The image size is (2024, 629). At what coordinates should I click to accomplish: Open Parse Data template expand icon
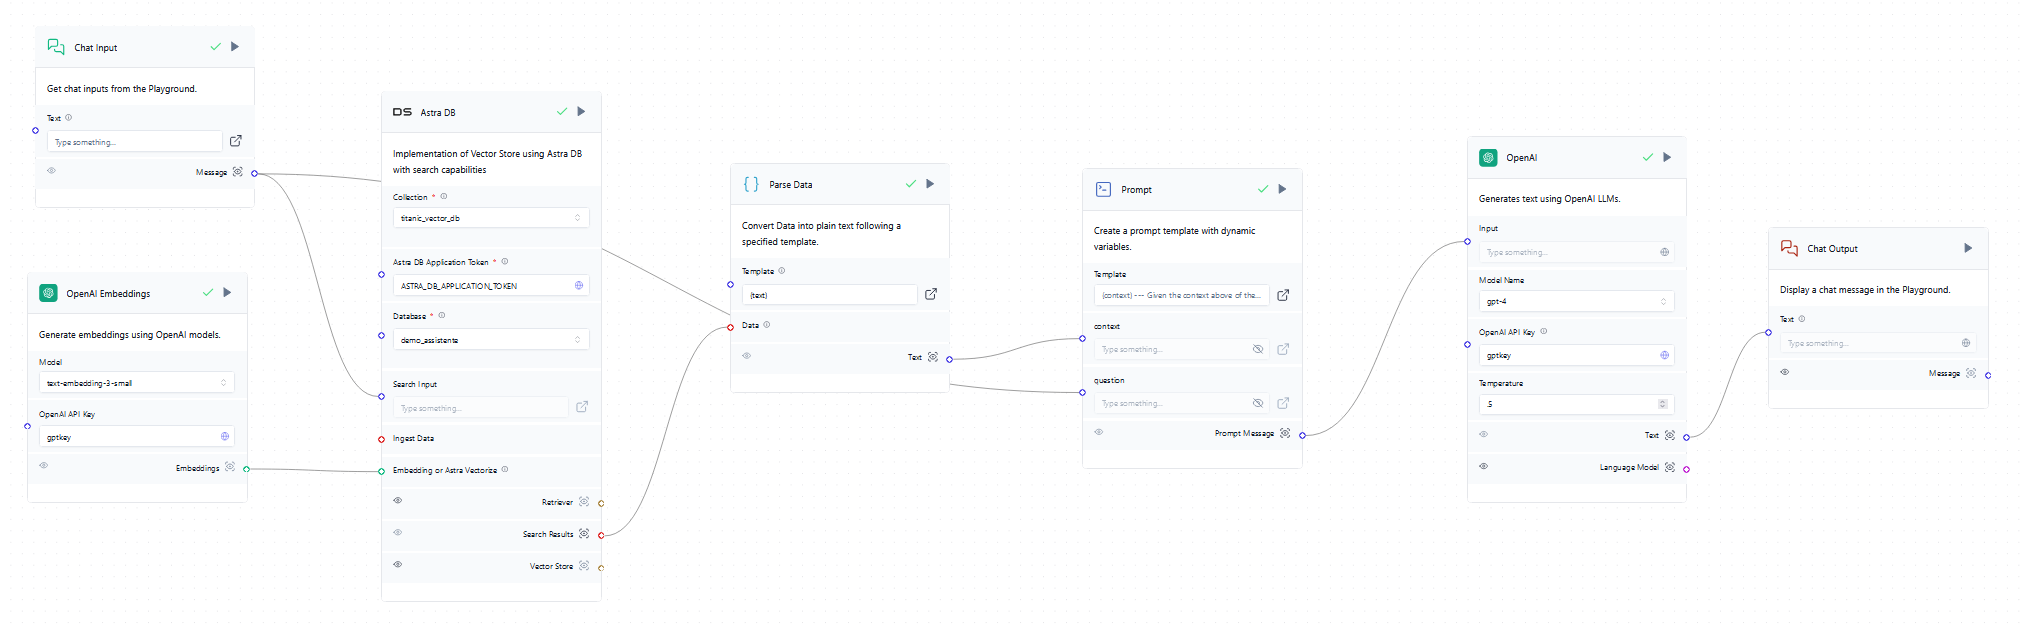coord(931,294)
